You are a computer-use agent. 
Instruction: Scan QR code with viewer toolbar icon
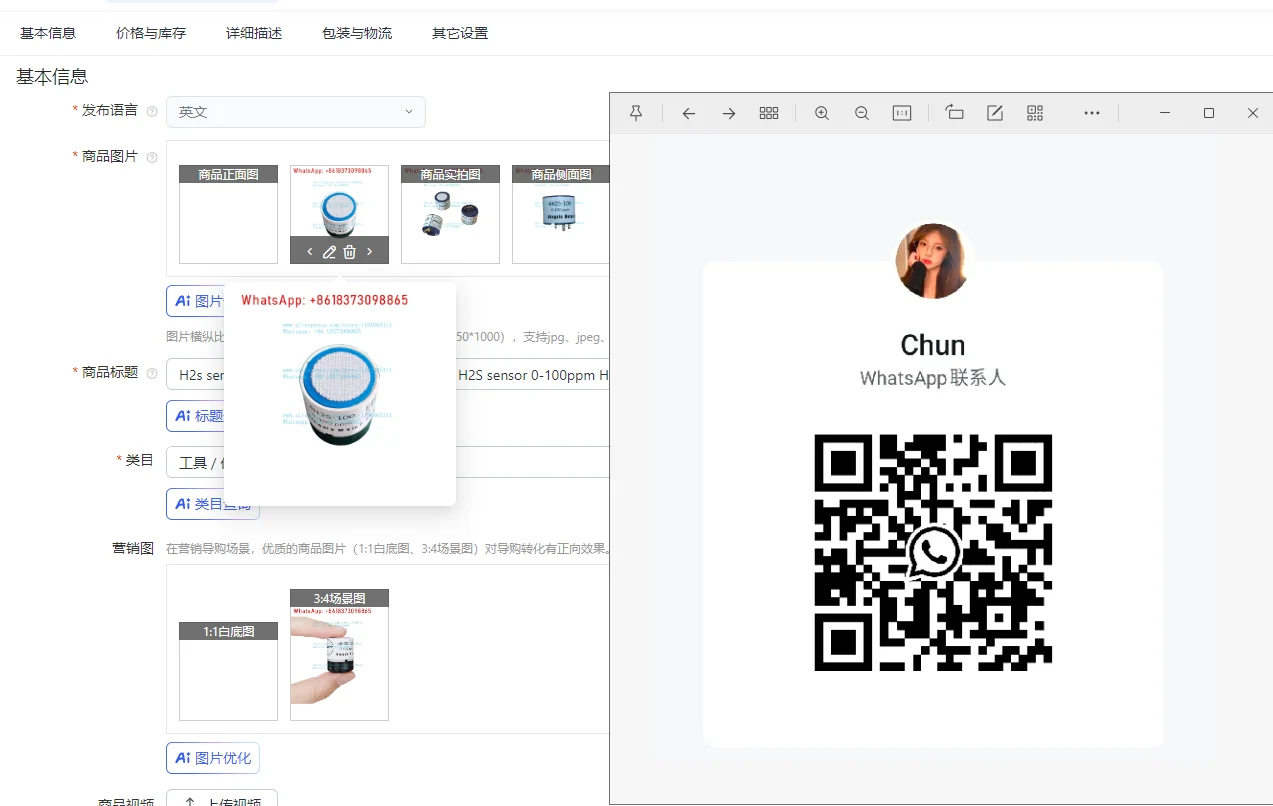click(x=1035, y=113)
